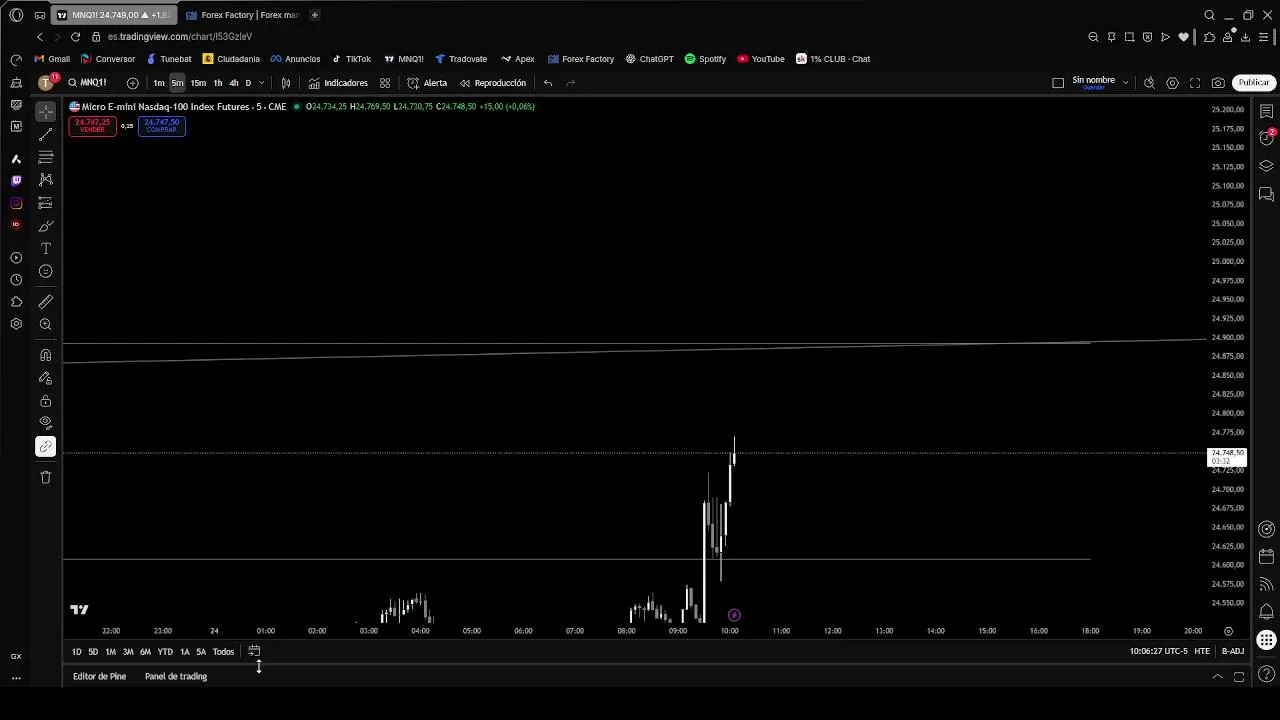Screen dimensions: 1280x720
Task: Open the forecasting and measurement tools
Action: pos(45,203)
